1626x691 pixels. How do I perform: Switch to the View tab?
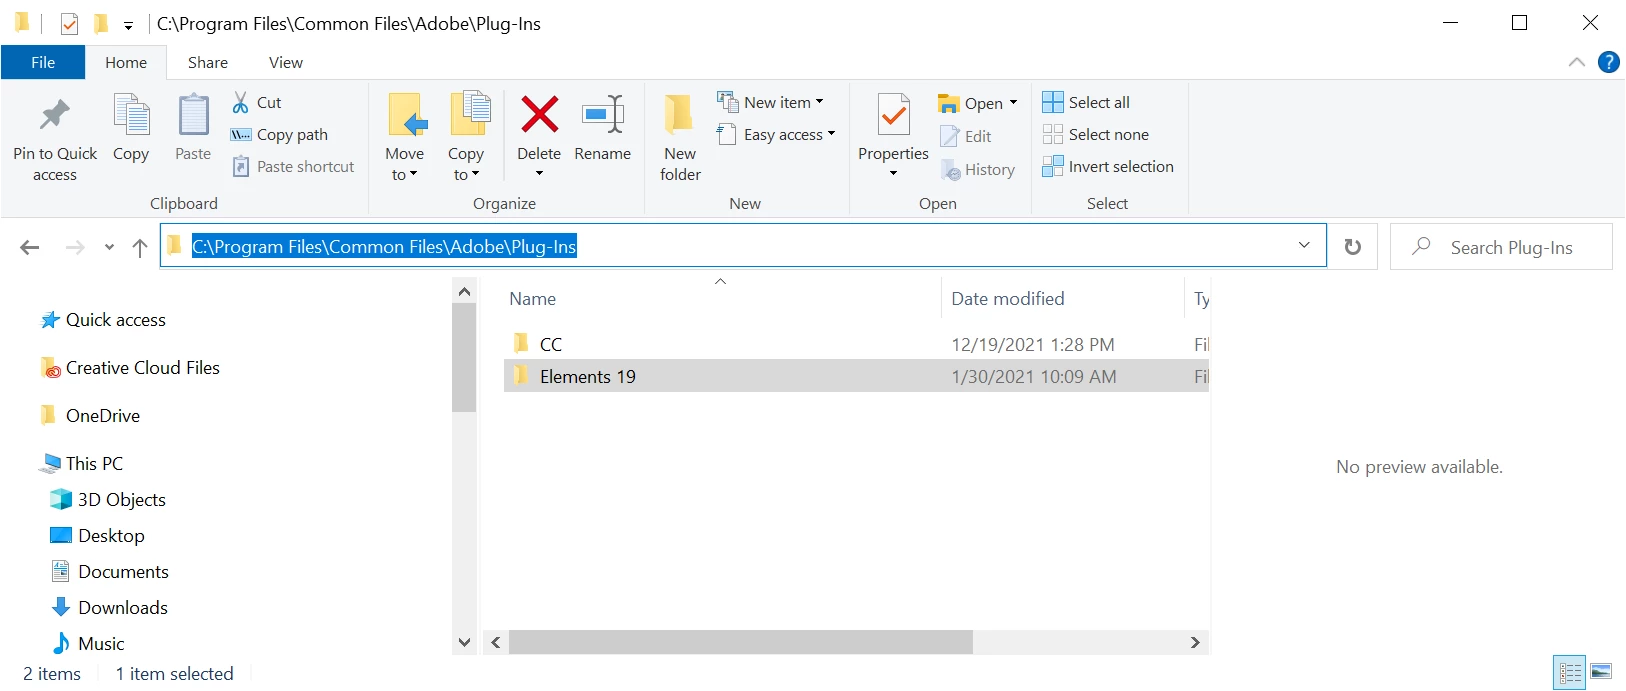286,62
